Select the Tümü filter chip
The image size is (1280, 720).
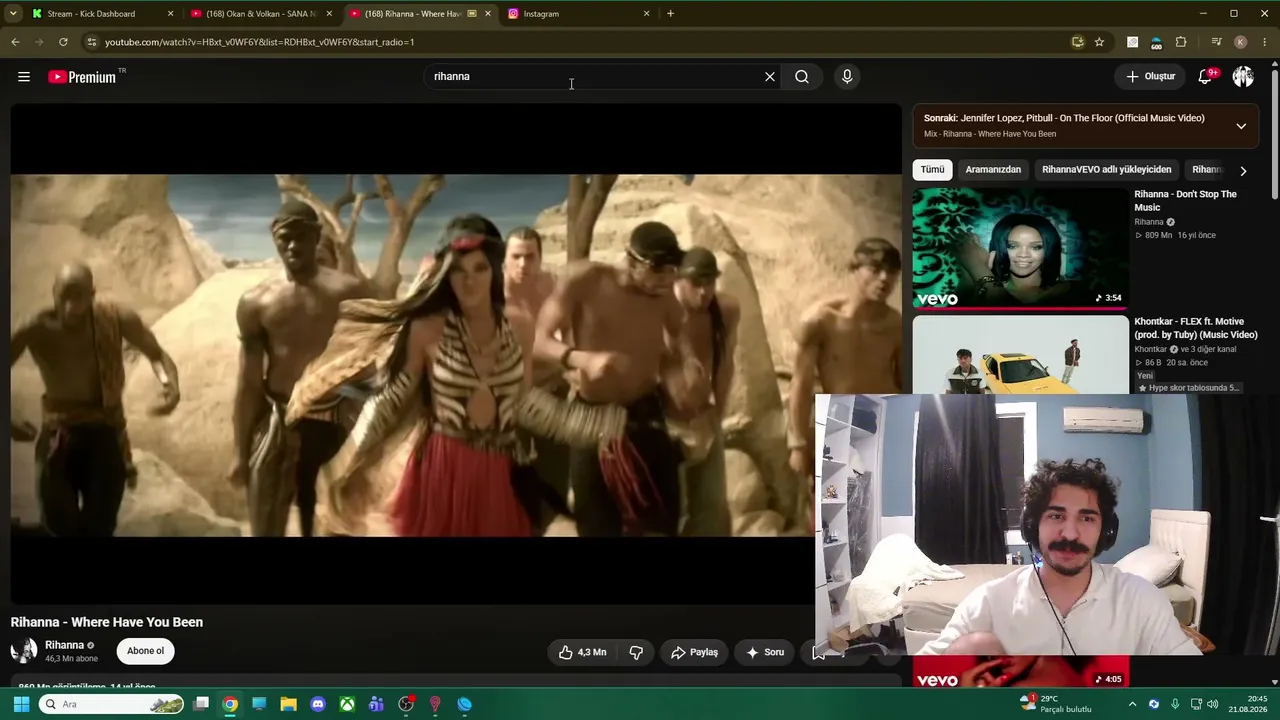coord(932,170)
